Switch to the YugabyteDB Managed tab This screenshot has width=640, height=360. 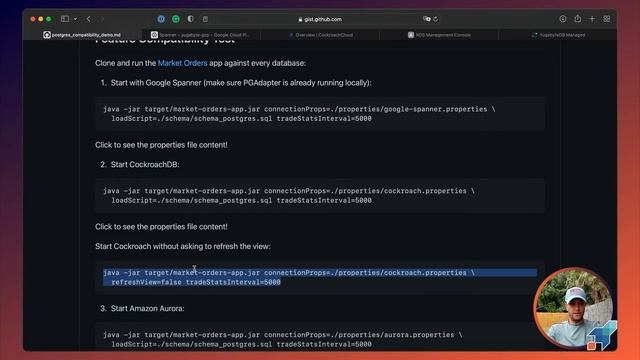pyautogui.click(x=558, y=35)
